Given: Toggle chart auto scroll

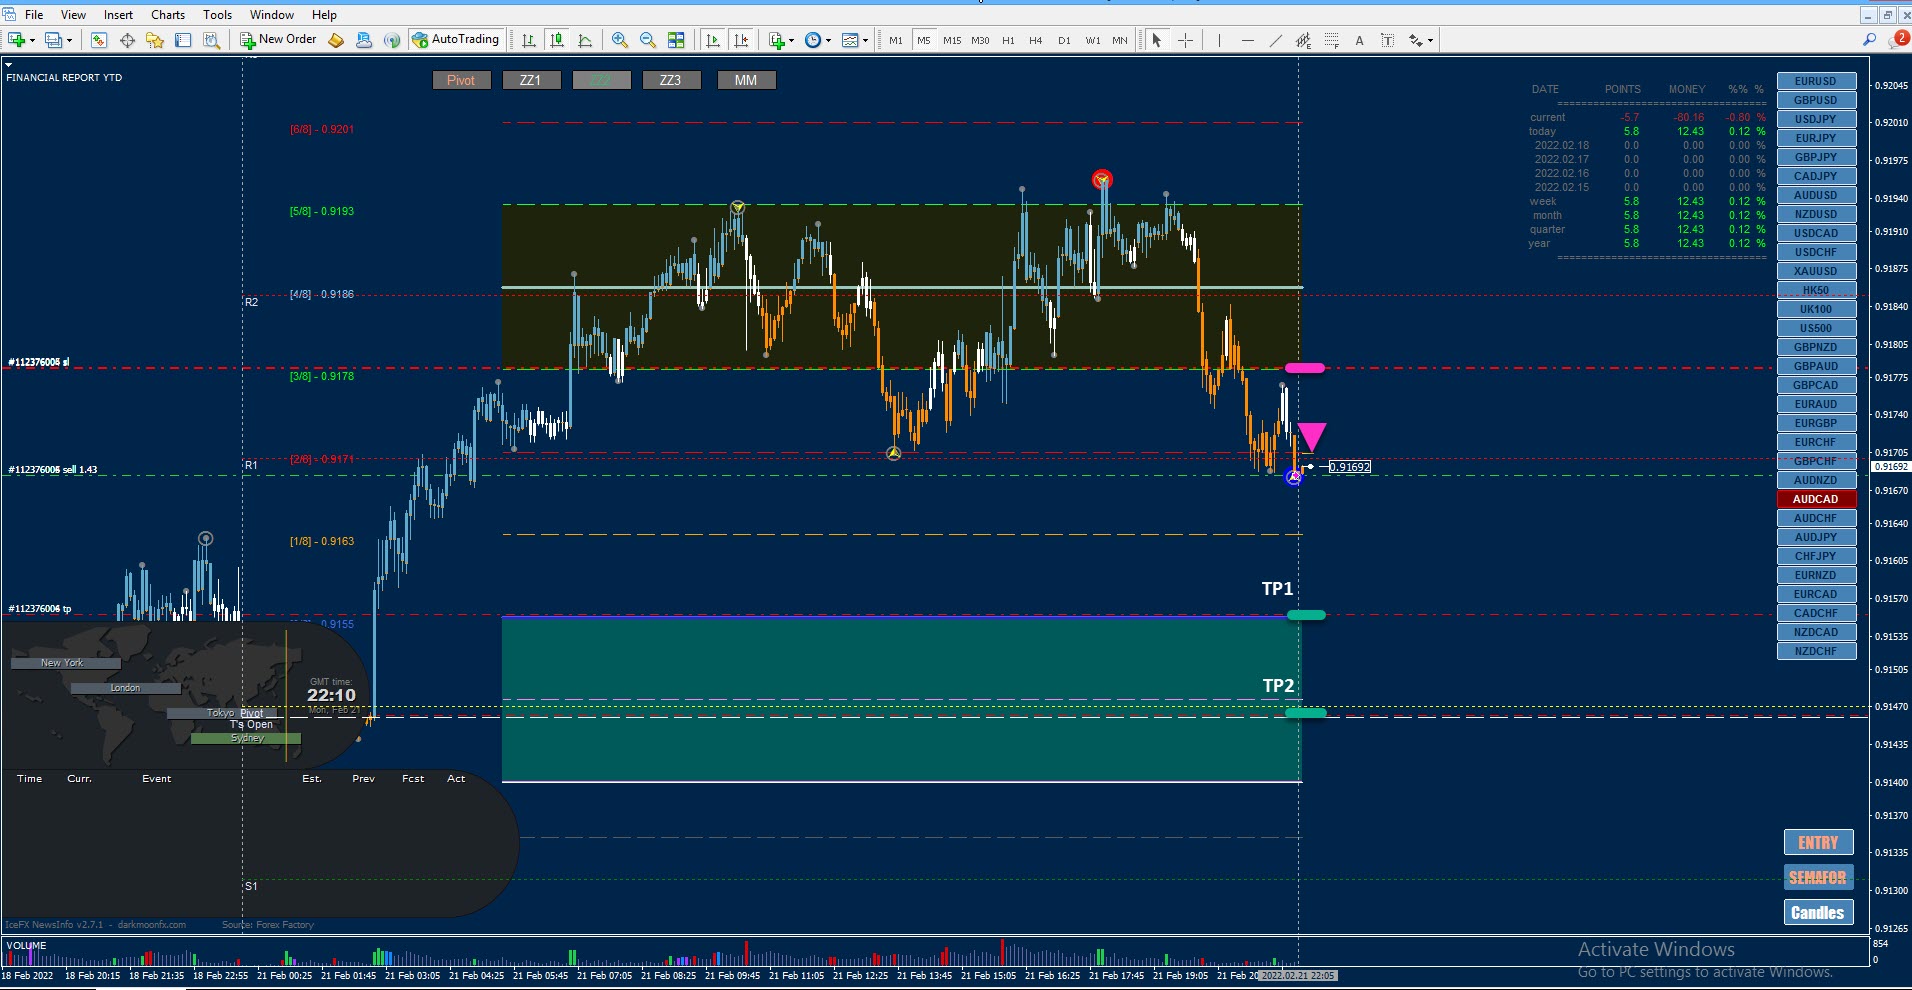Looking at the screenshot, I should pos(712,40).
